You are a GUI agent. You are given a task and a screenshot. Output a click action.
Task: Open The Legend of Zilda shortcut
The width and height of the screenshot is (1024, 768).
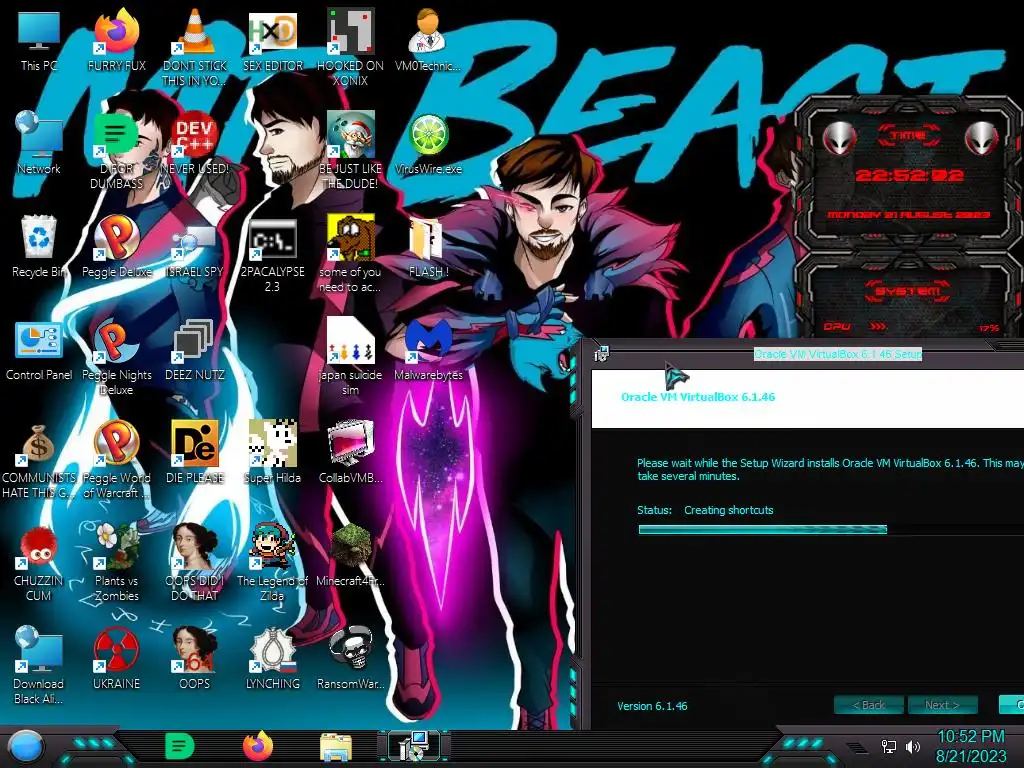point(272,562)
